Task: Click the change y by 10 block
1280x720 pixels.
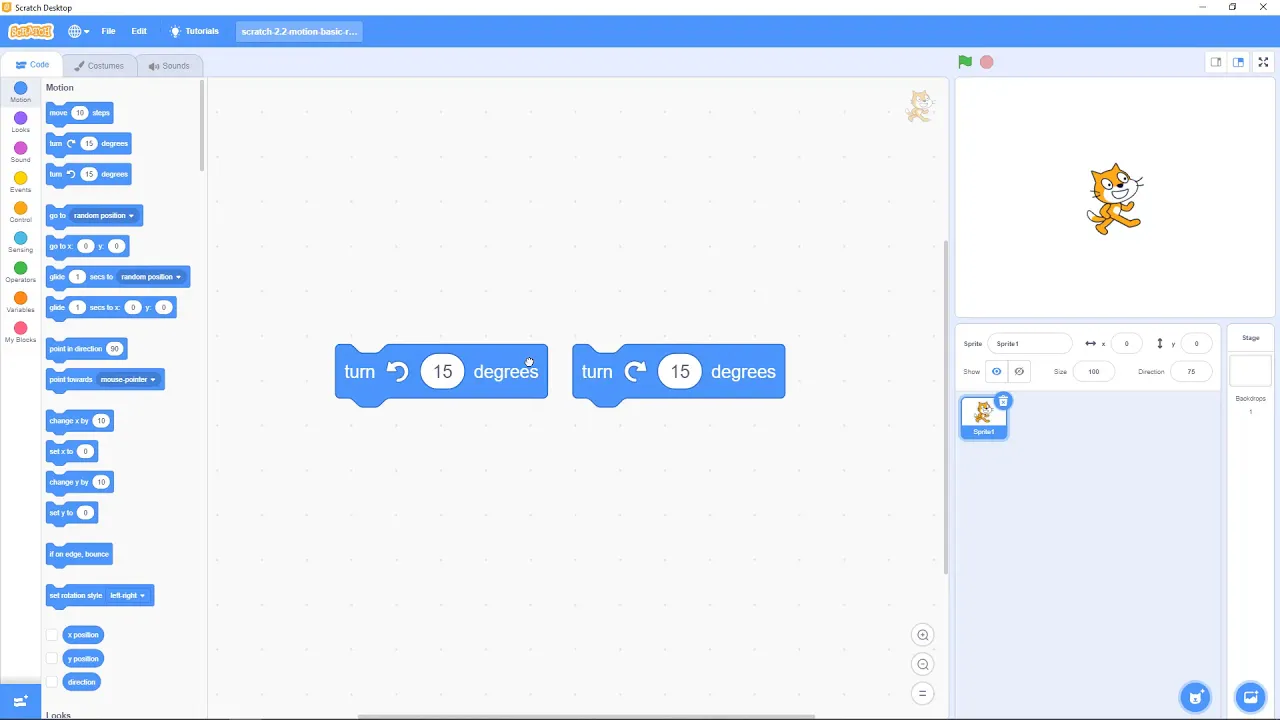Action: pos(80,483)
